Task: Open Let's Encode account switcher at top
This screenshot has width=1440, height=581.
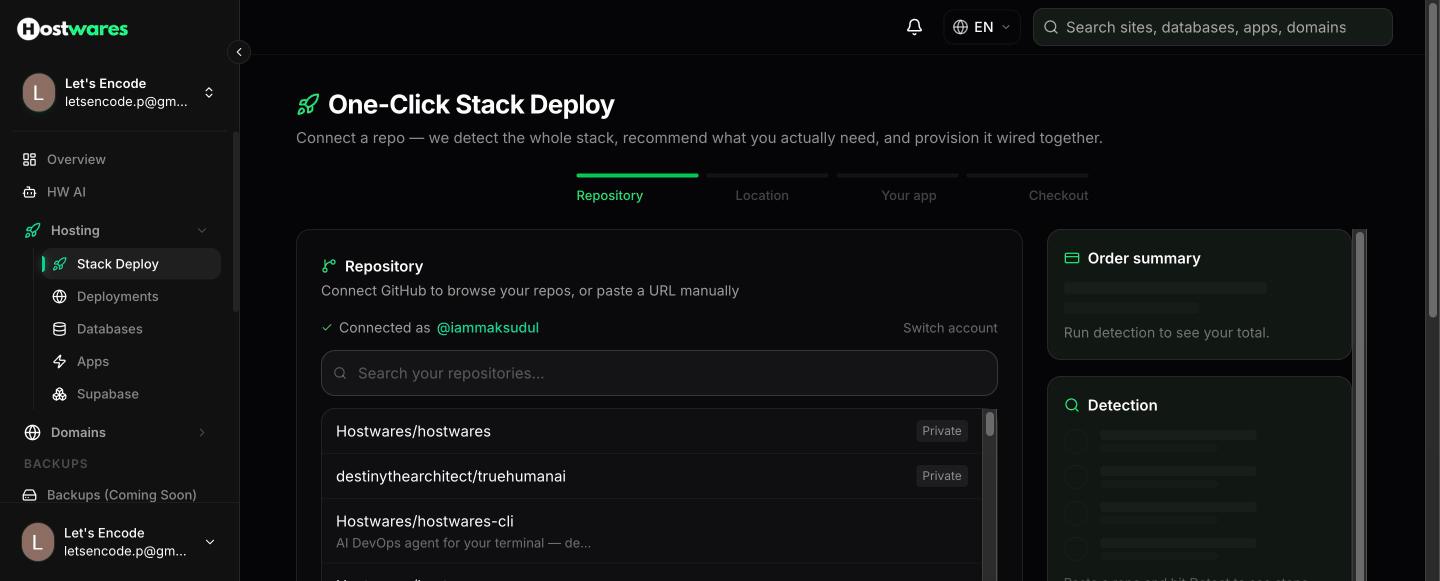Action: click(119, 92)
